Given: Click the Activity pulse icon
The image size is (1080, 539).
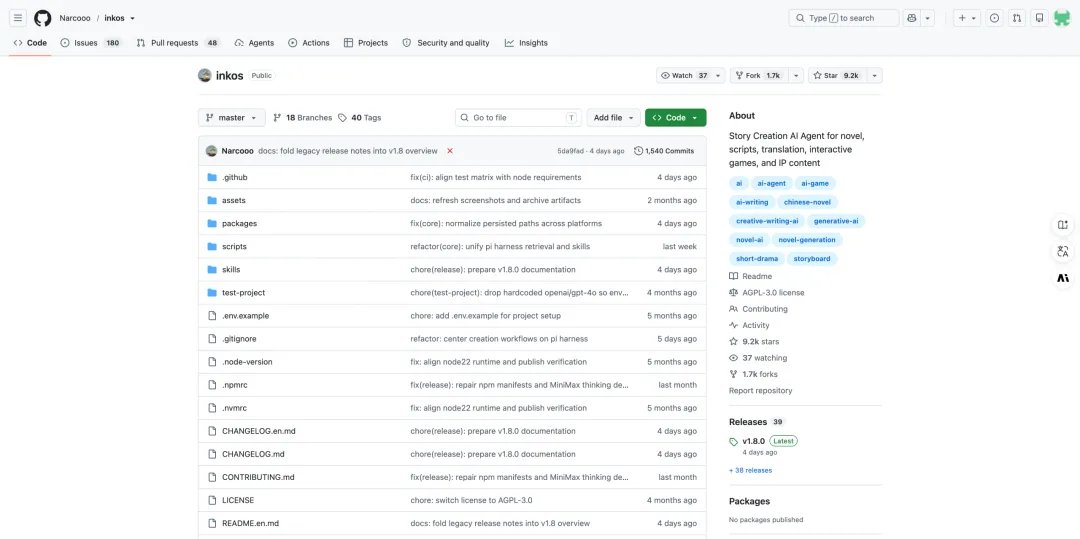Looking at the screenshot, I should pyautogui.click(x=734, y=325).
